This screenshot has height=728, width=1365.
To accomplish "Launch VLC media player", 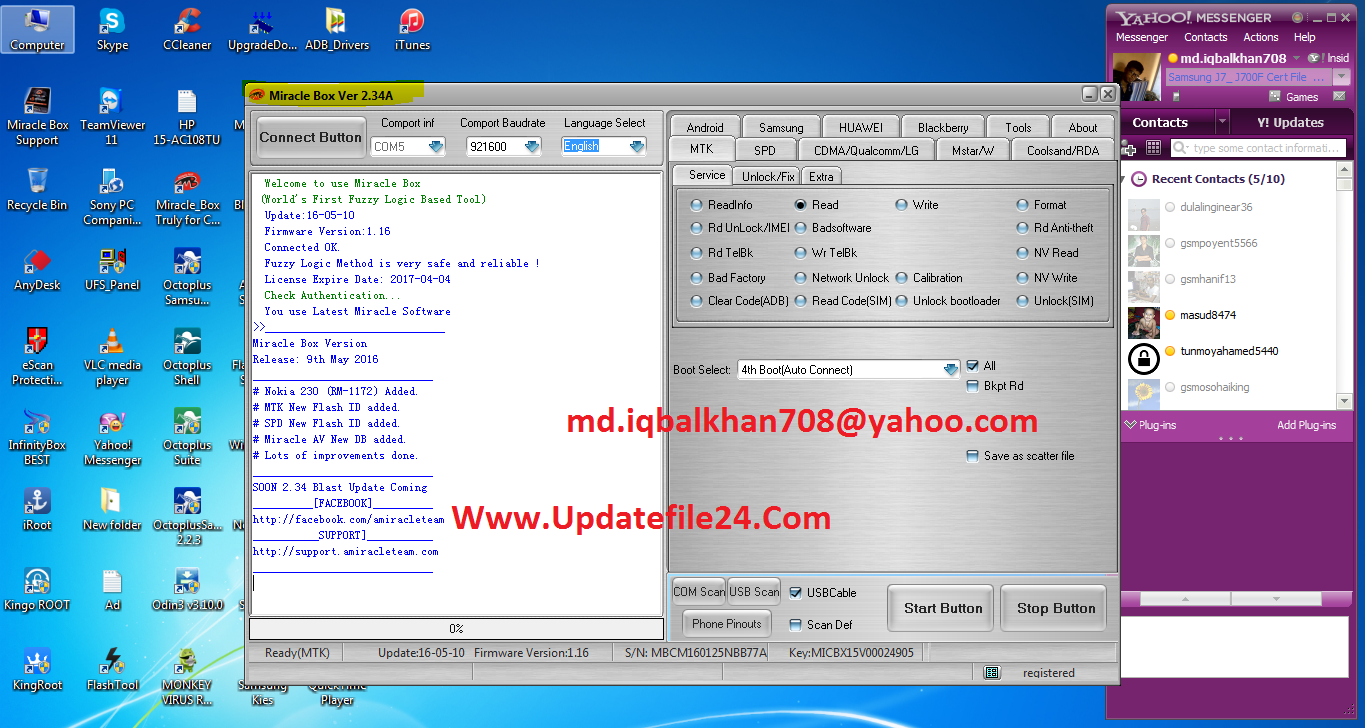I will click(112, 357).
